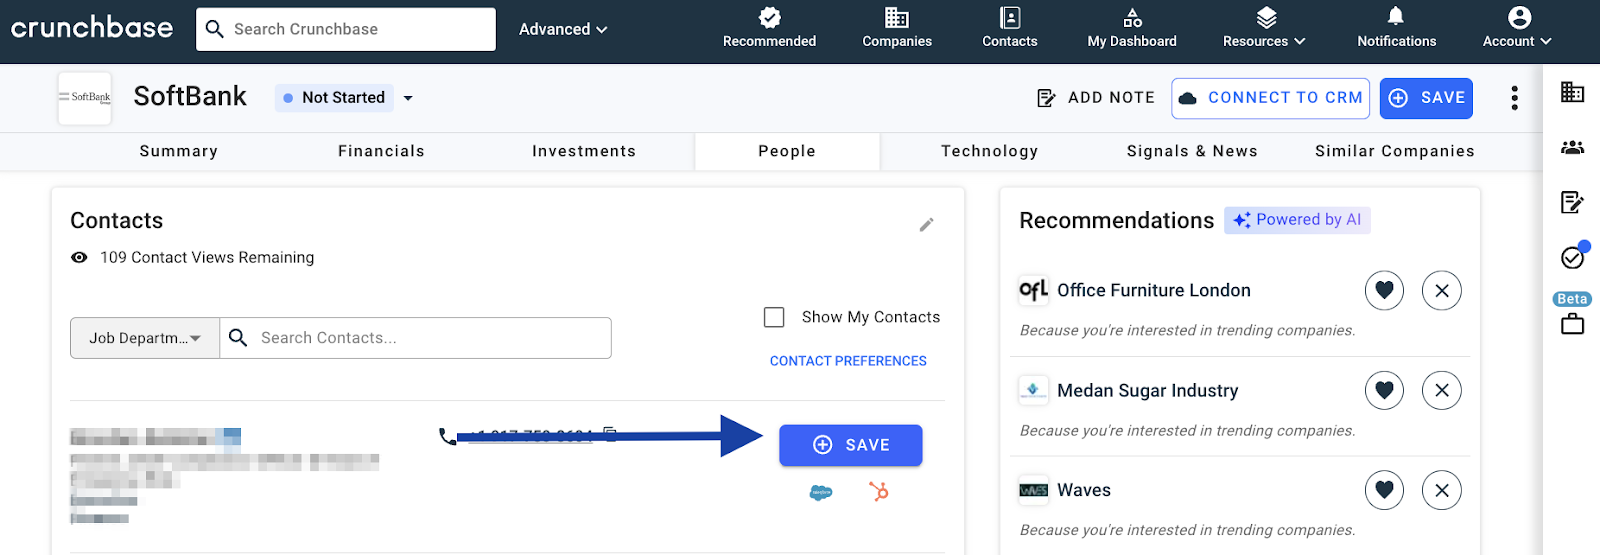The height and width of the screenshot is (555, 1600).
Task: Focus the Search Crunchbase field
Action: [346, 29]
